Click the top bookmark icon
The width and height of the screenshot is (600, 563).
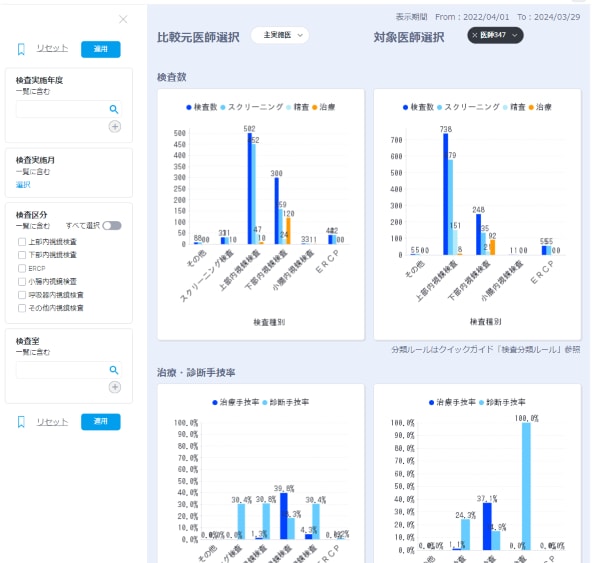tap(21, 49)
